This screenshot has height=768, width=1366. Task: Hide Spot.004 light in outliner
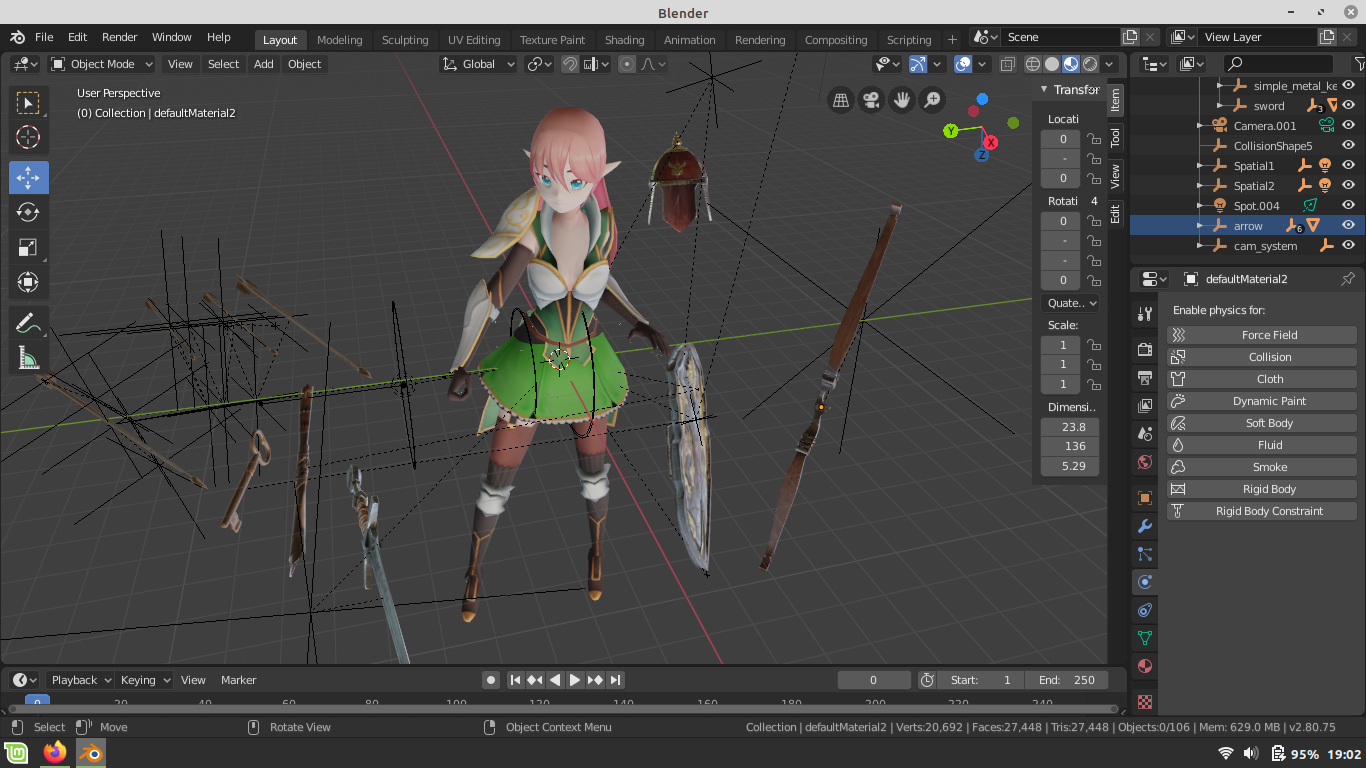point(1348,206)
